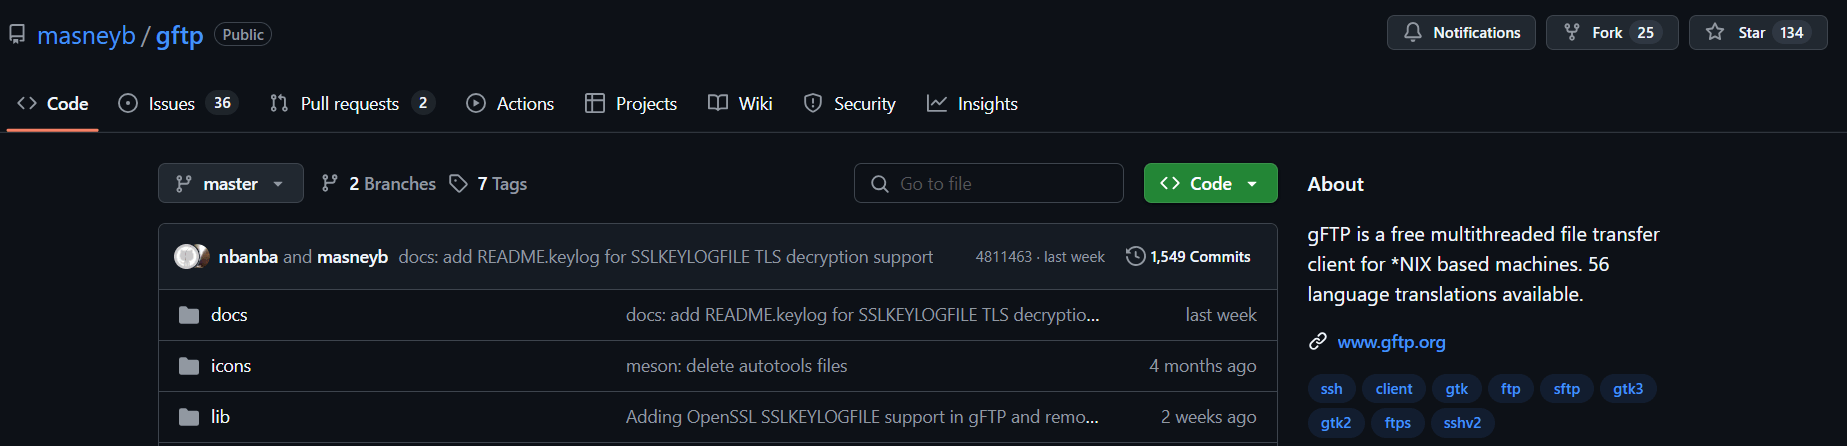Open commit hash 4811463
The image size is (1847, 446).
(1003, 257)
